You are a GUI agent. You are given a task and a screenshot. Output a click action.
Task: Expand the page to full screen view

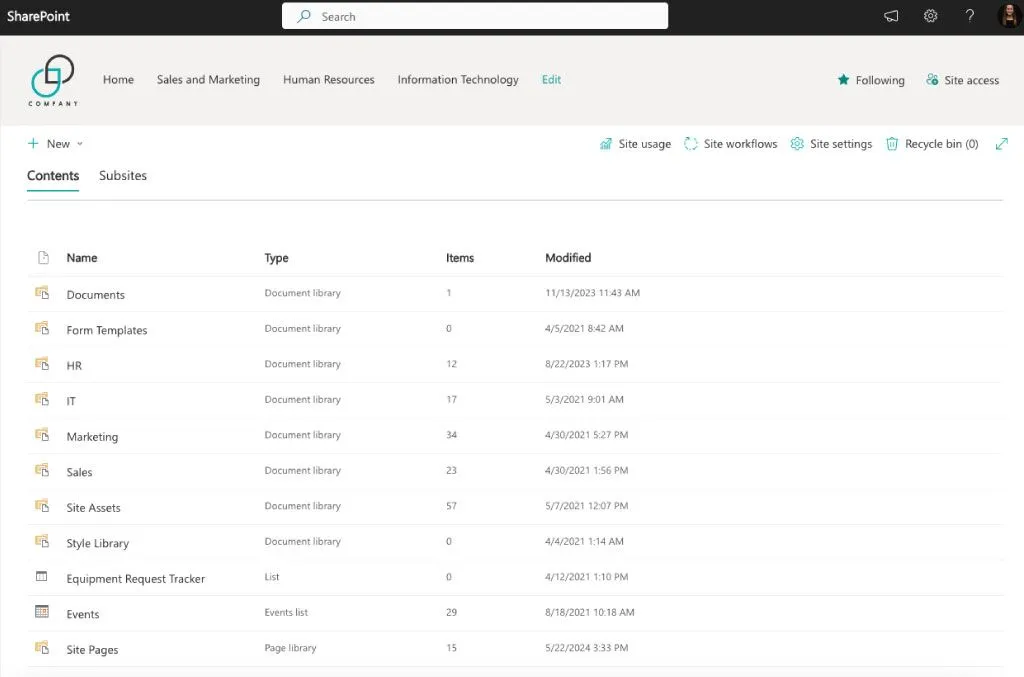pos(1002,143)
